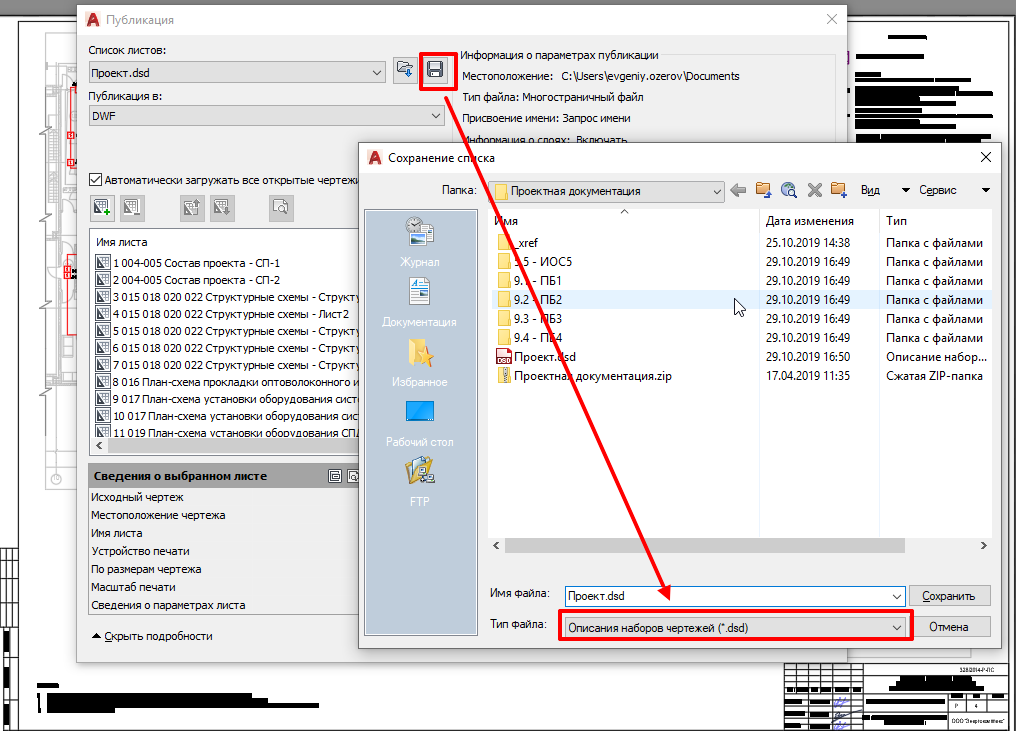Open the Вид menu
Screen dimensions: 1016x731
click(870, 191)
